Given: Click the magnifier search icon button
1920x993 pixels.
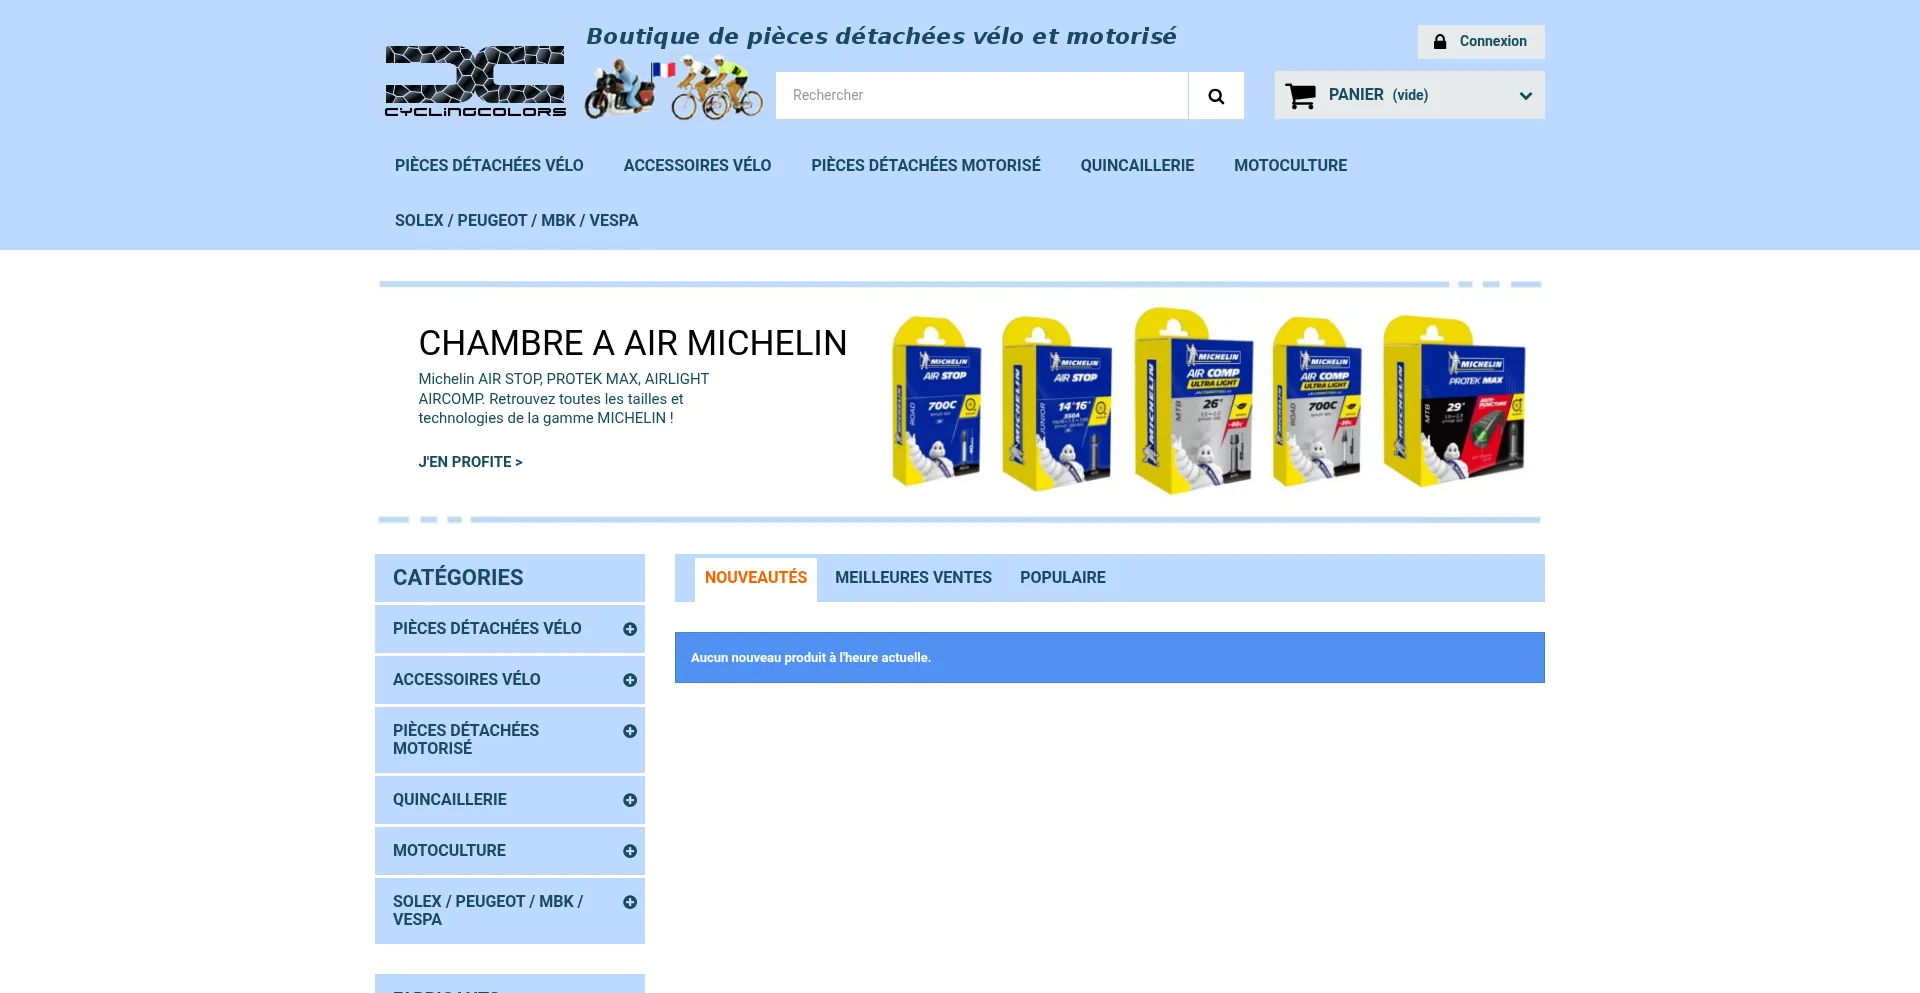Looking at the screenshot, I should (x=1216, y=96).
